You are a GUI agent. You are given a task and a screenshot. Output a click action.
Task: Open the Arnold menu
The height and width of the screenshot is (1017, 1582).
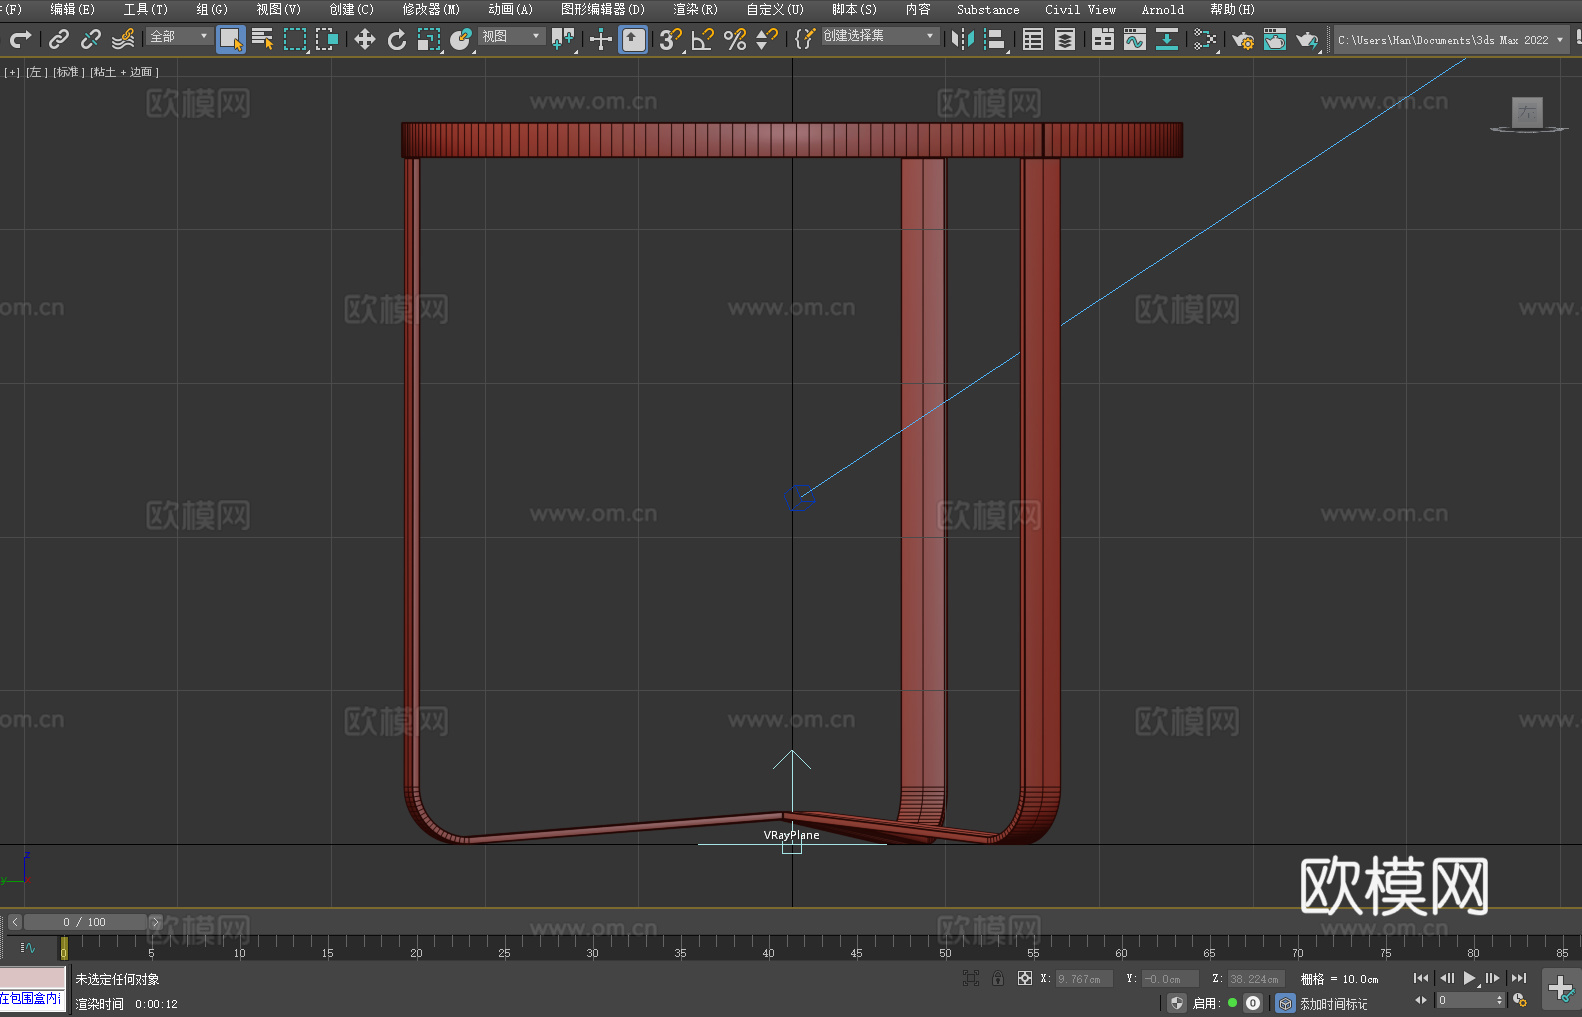1163,9
